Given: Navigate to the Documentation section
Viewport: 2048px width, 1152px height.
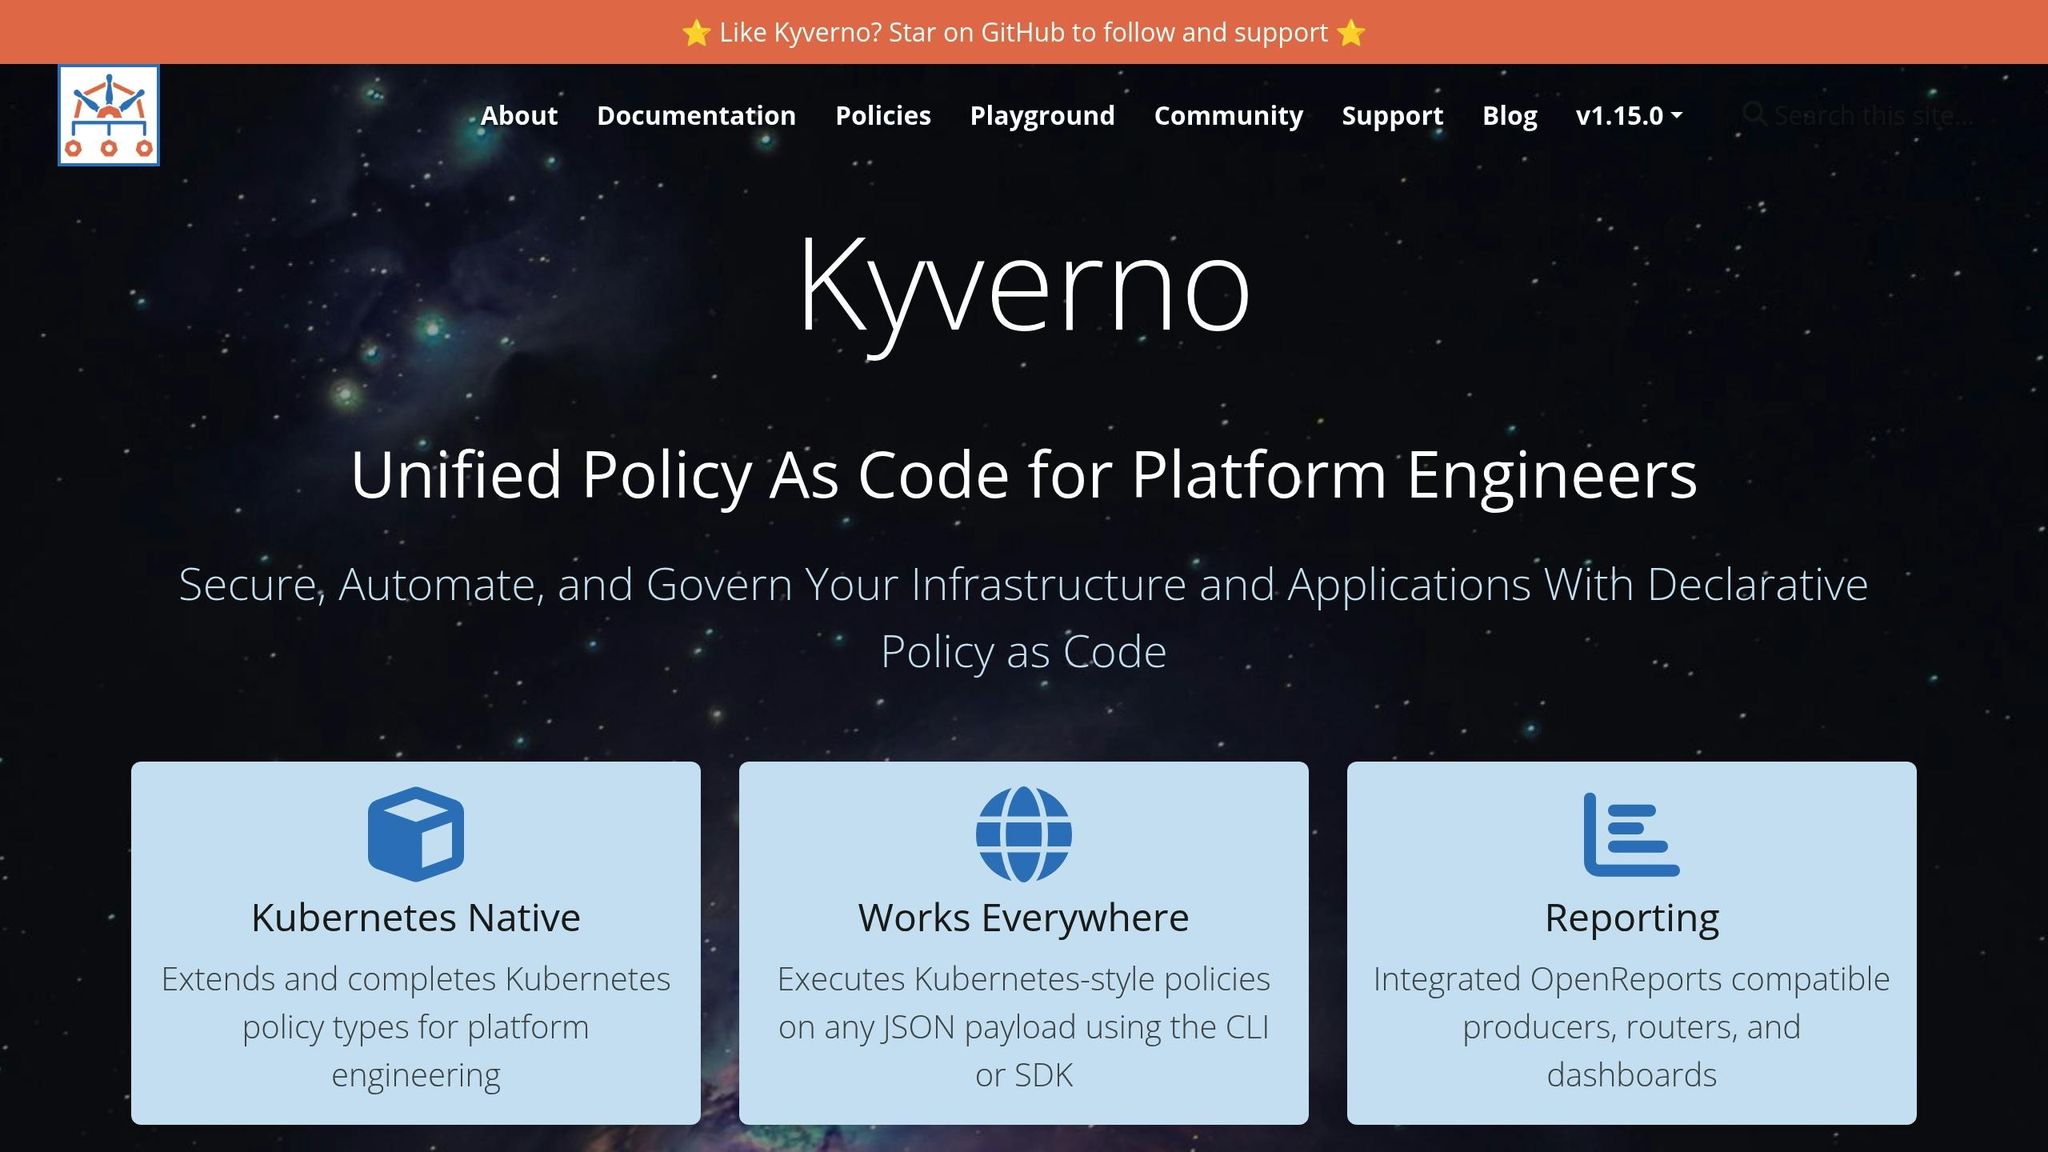Looking at the screenshot, I should pyautogui.click(x=696, y=115).
